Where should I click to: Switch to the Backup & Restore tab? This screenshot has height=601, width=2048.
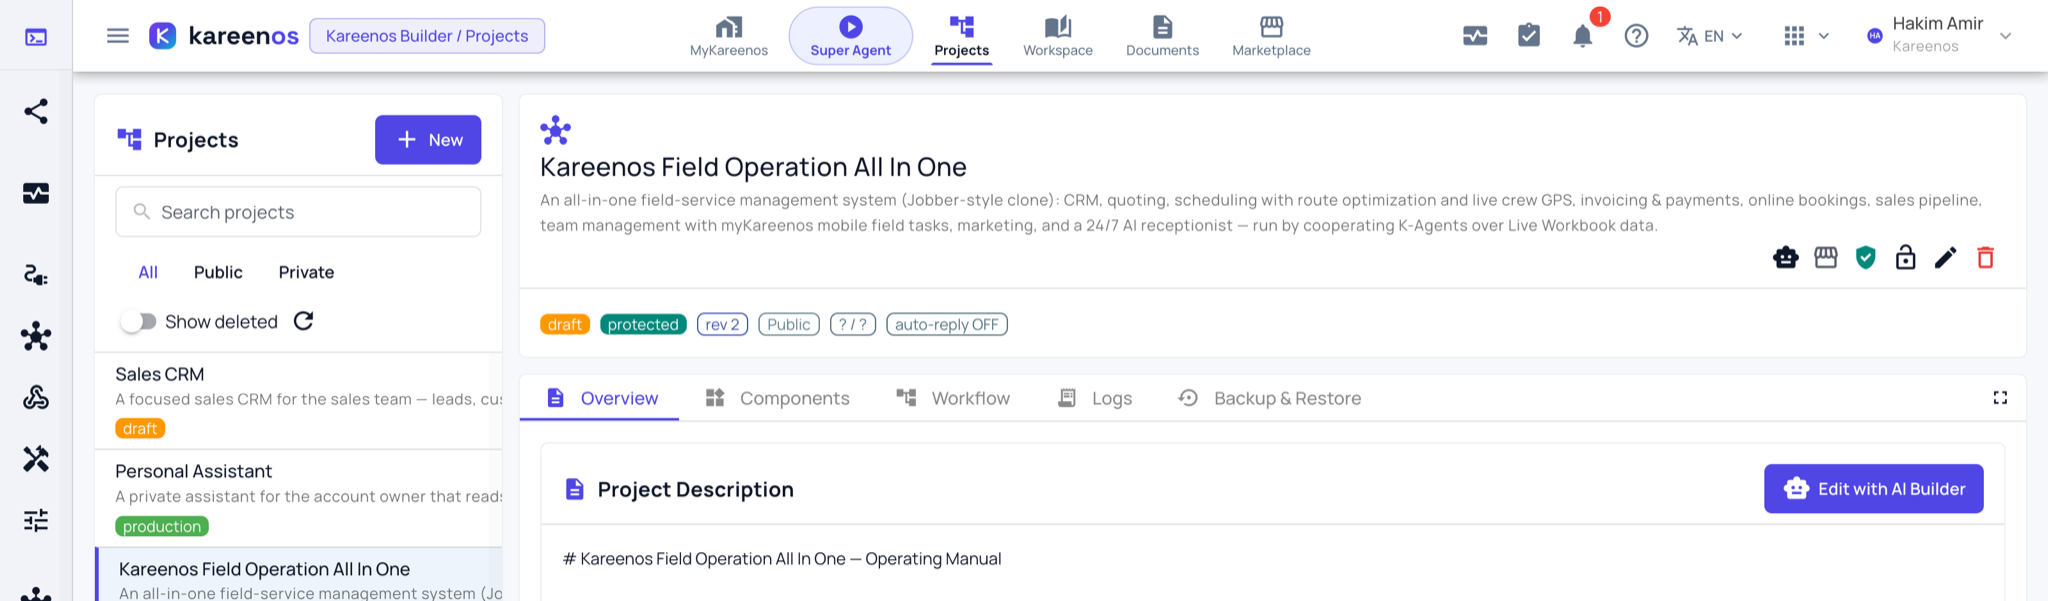coord(1270,398)
